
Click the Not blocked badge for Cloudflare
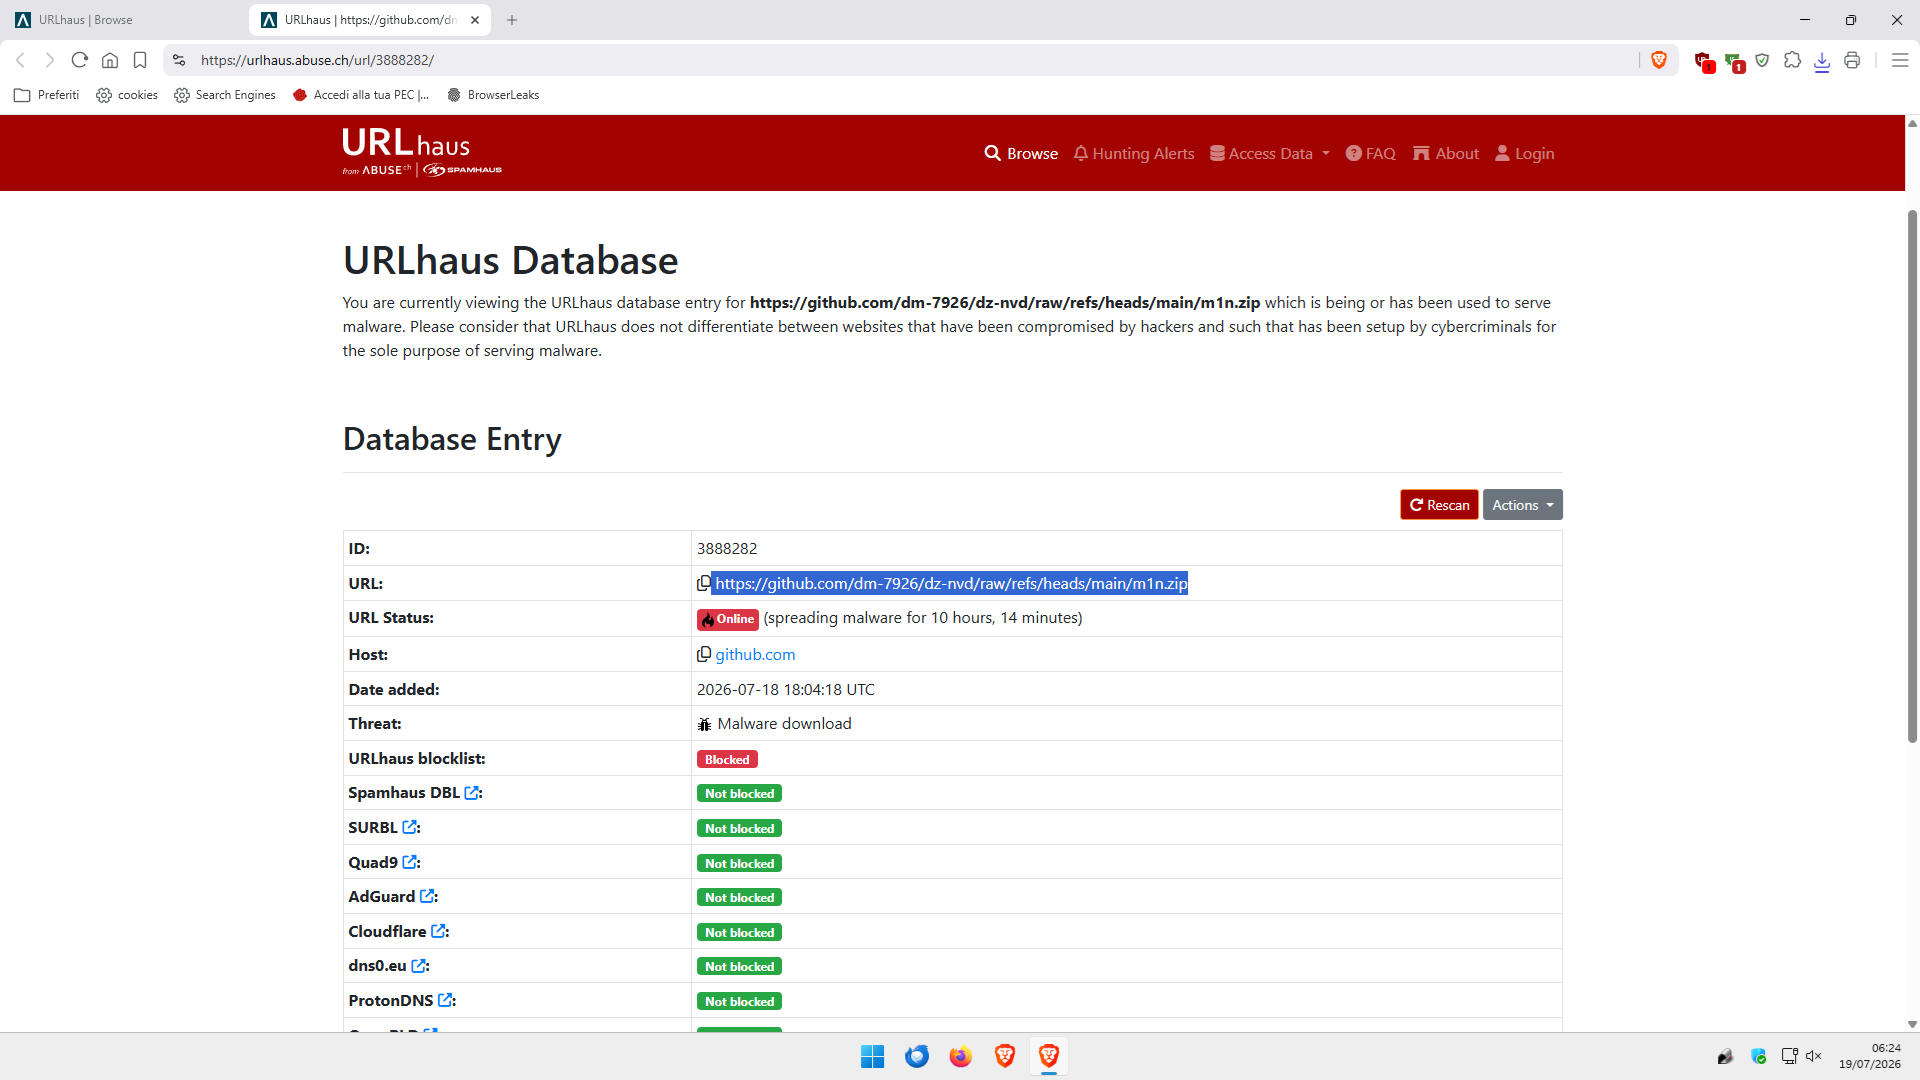point(739,932)
